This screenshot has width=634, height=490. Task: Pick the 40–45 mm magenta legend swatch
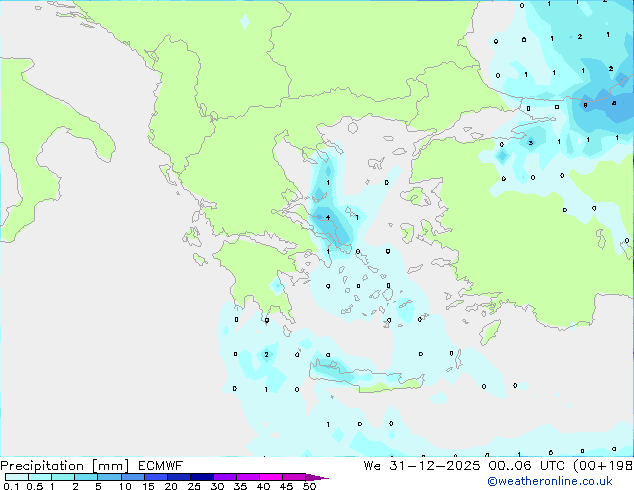coord(271,477)
